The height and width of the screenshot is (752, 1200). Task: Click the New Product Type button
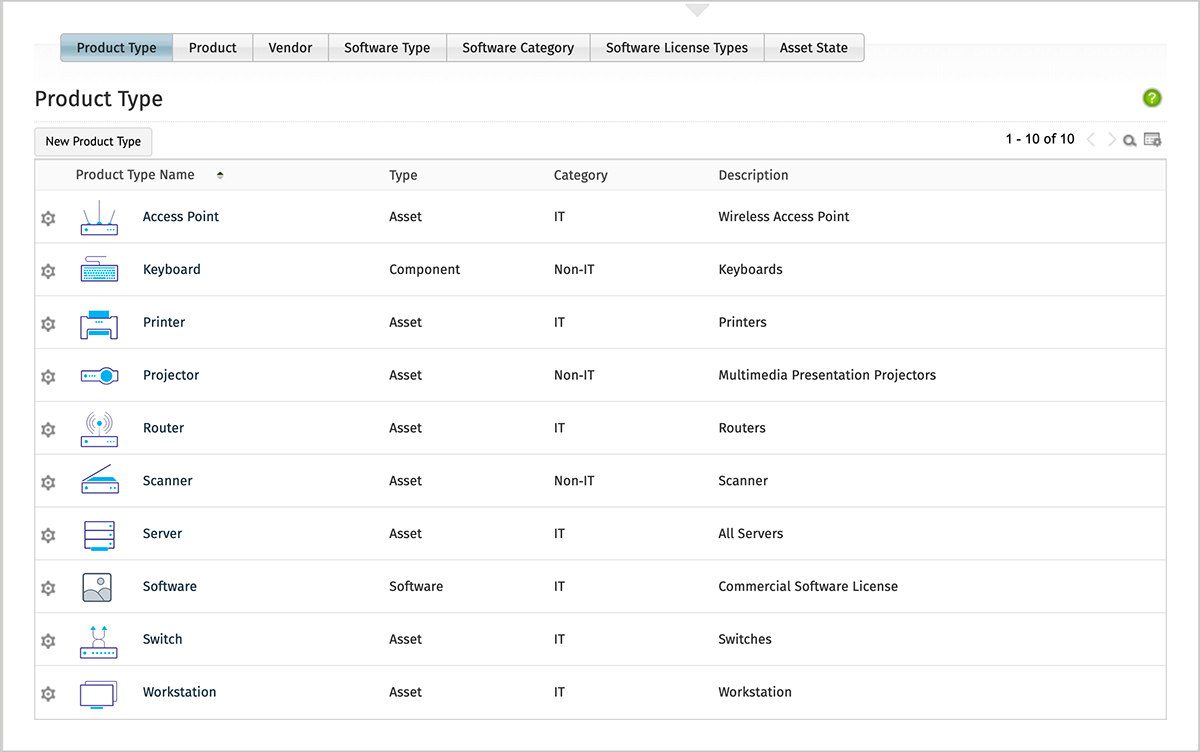(93, 141)
